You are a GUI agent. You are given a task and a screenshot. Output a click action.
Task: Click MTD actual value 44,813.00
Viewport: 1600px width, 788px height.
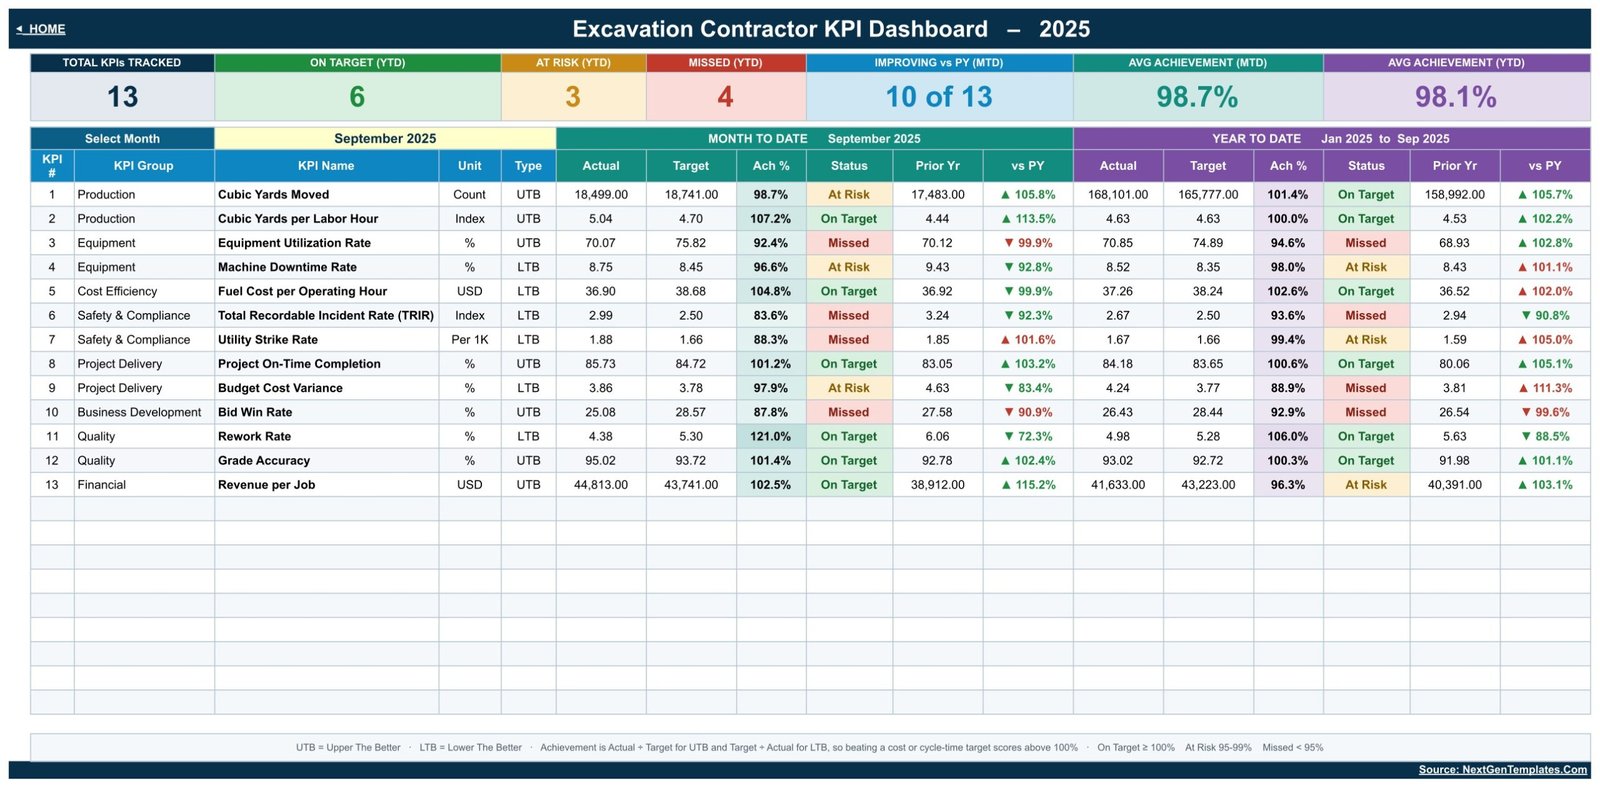click(x=601, y=485)
